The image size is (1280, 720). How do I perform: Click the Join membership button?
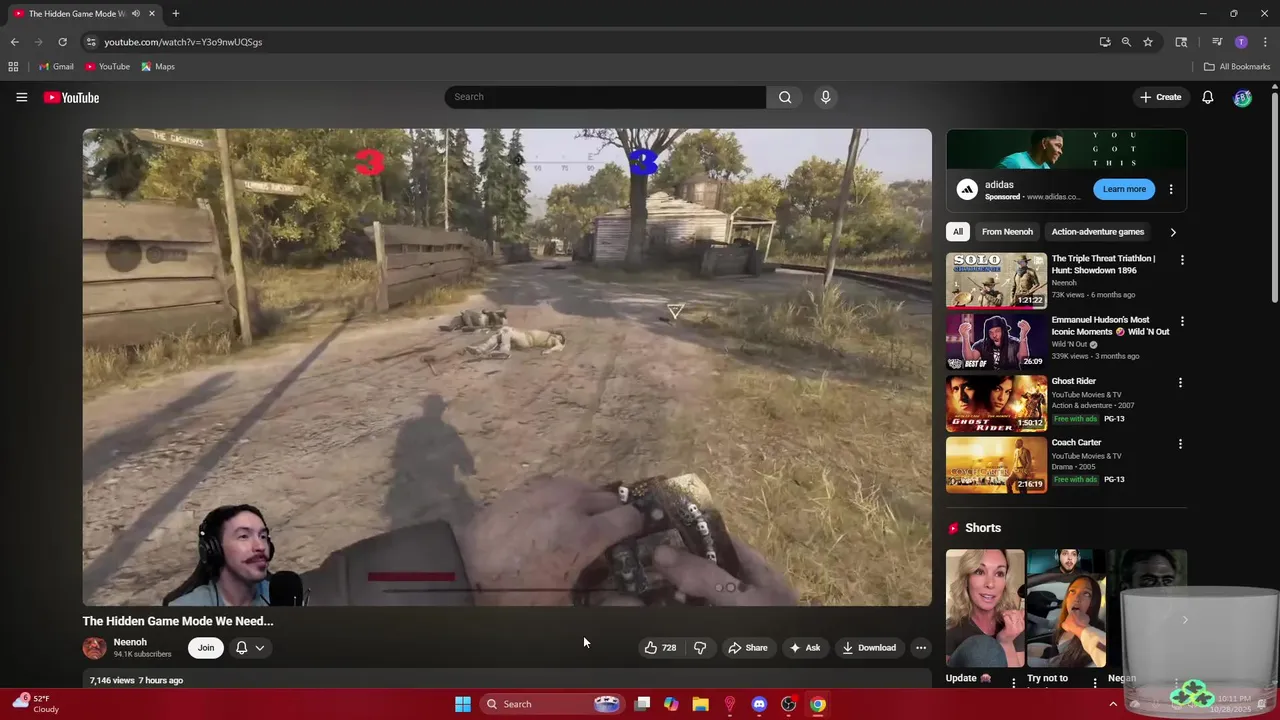[206, 648]
